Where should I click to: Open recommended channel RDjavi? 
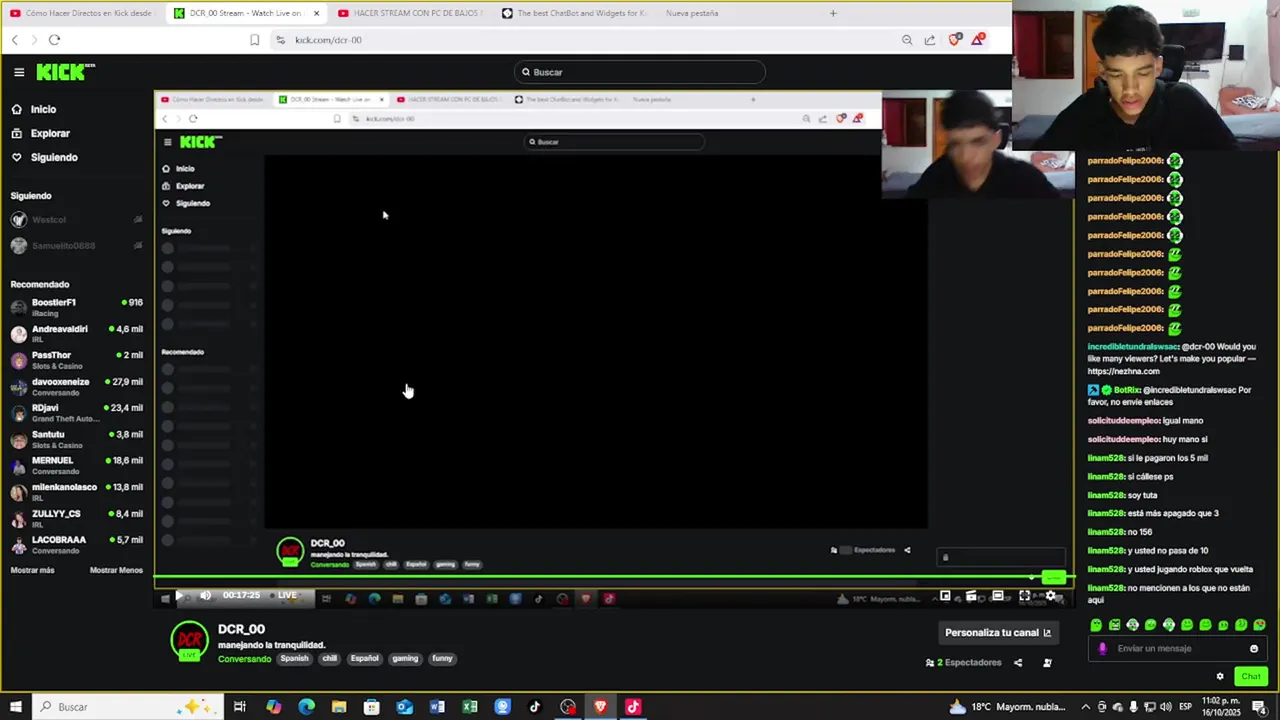(x=76, y=413)
